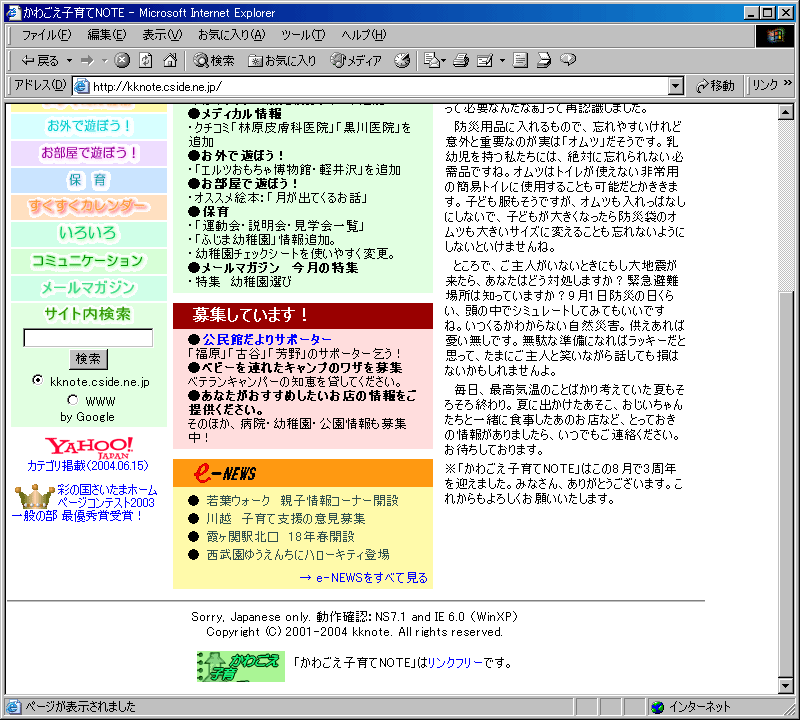
Task: Expand the Links (リンク) toolbar chevron
Action: (x=788, y=83)
